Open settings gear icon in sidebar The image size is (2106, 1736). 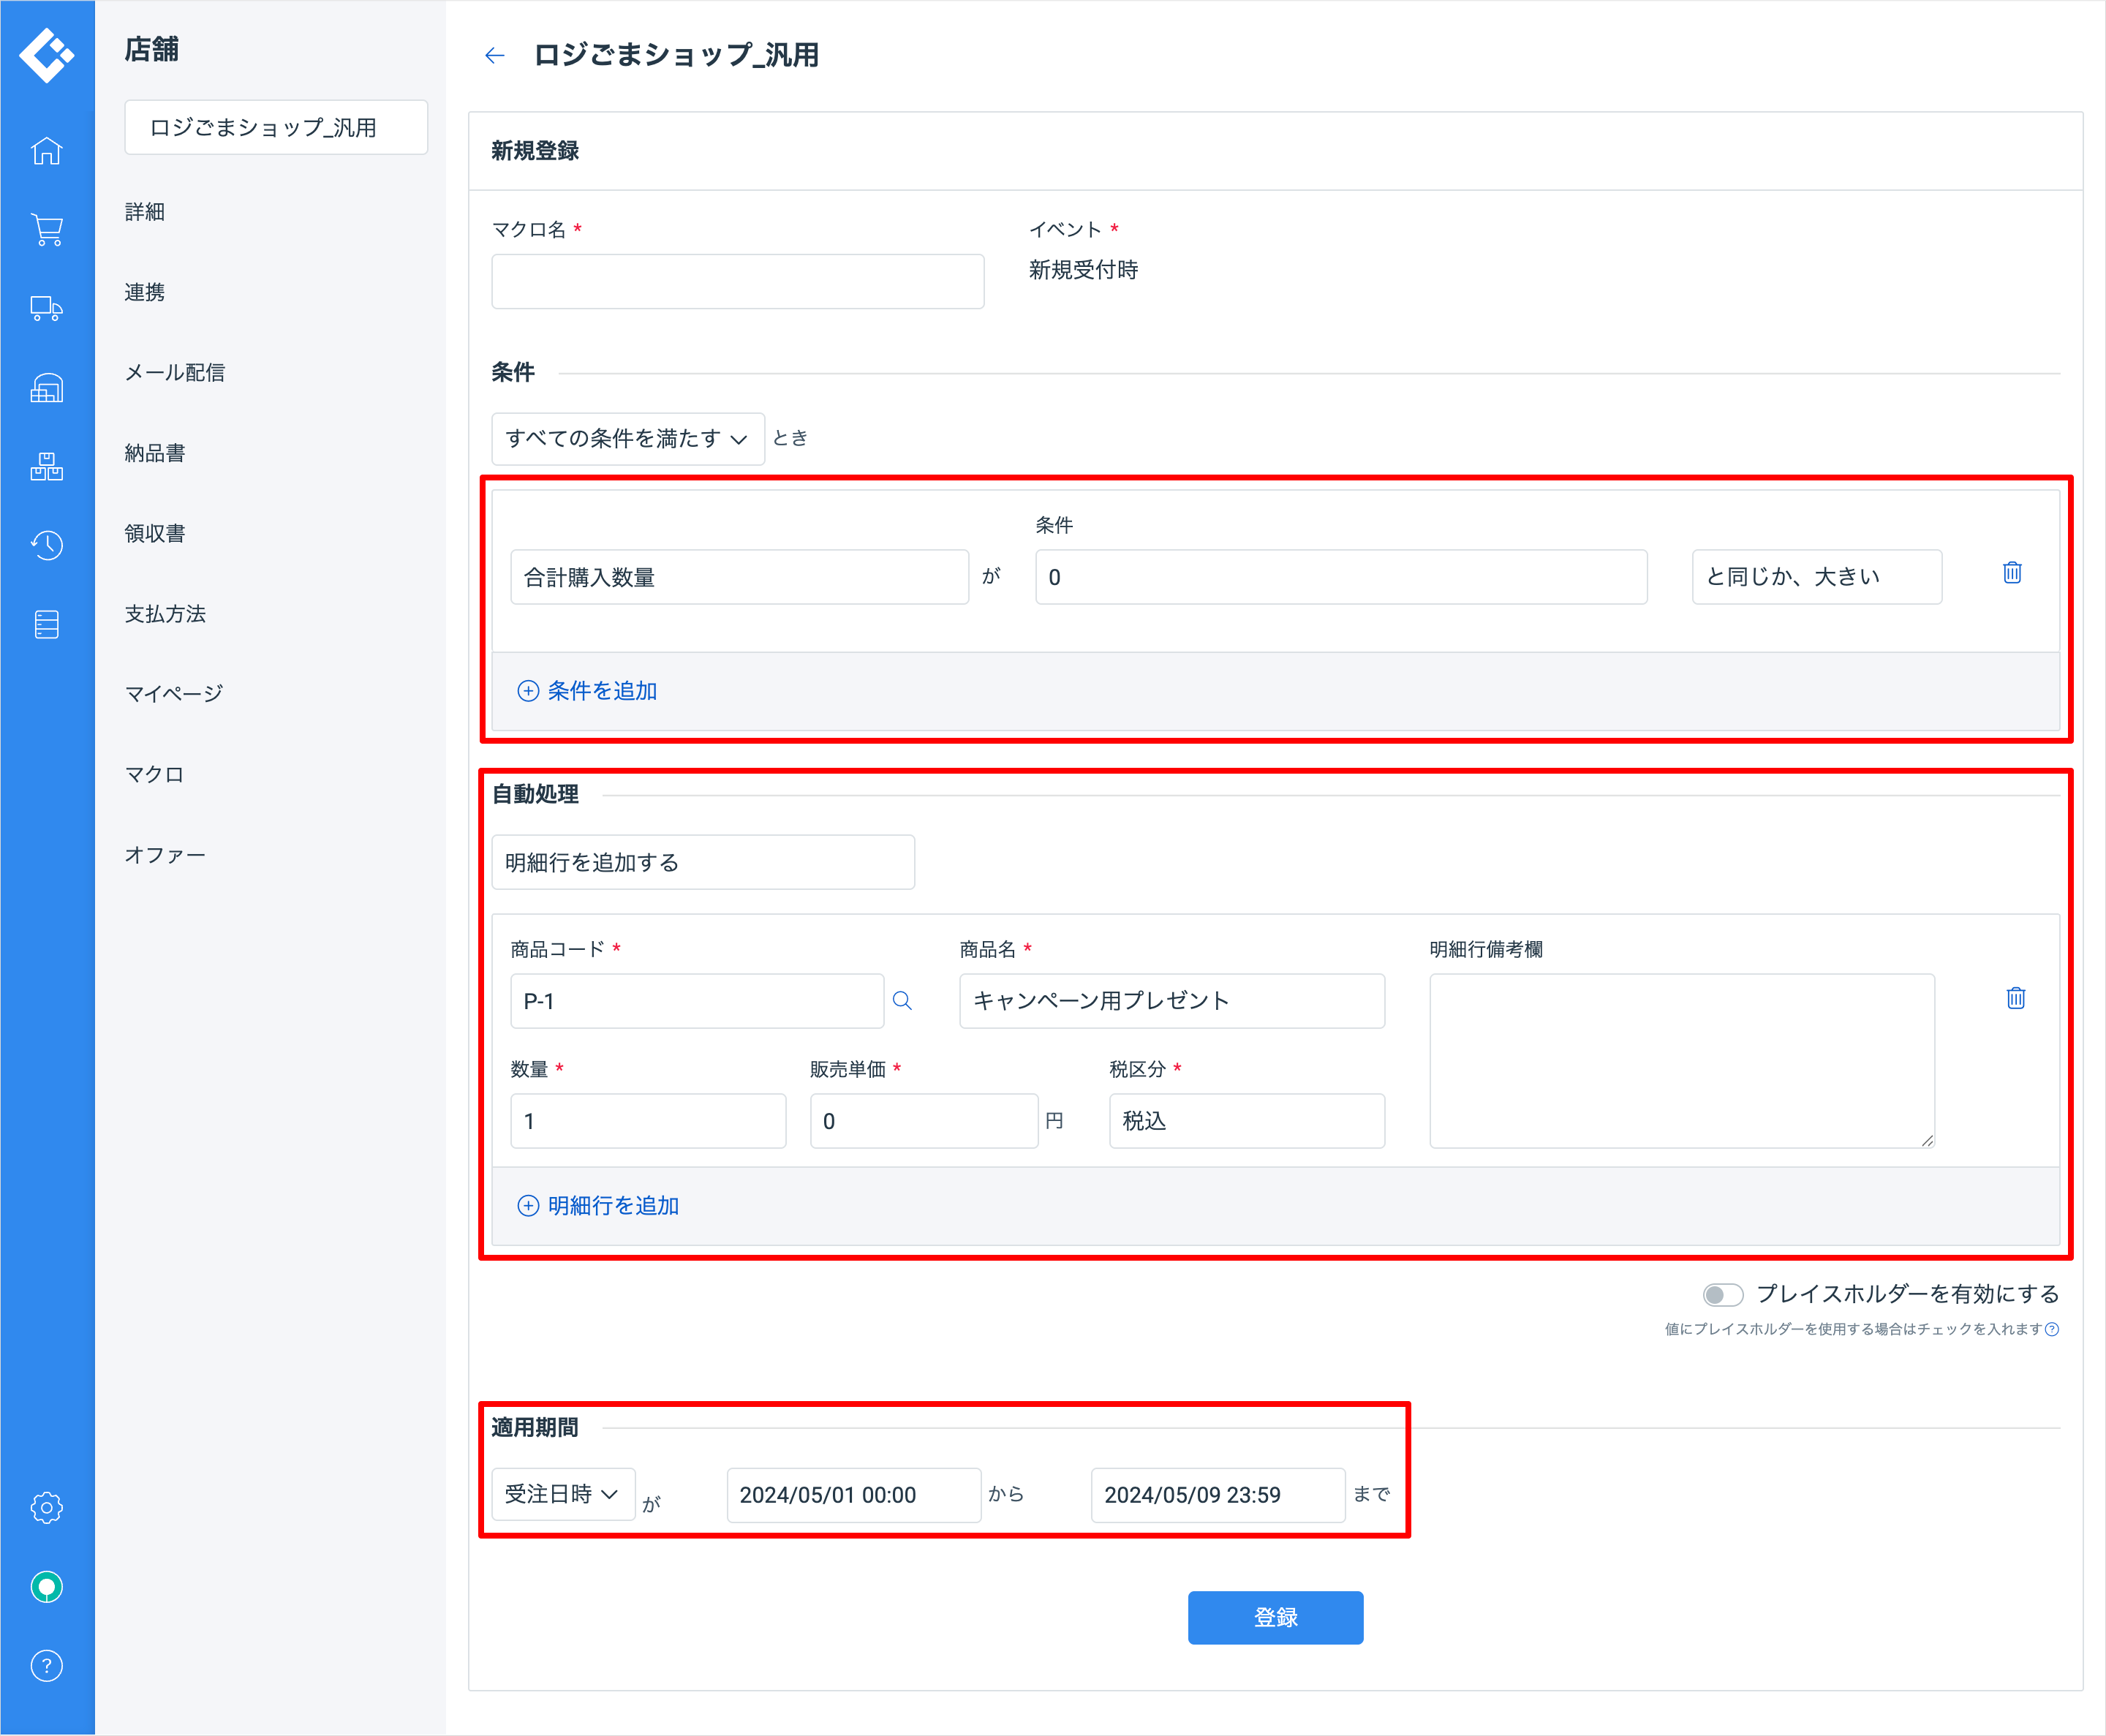46,1507
